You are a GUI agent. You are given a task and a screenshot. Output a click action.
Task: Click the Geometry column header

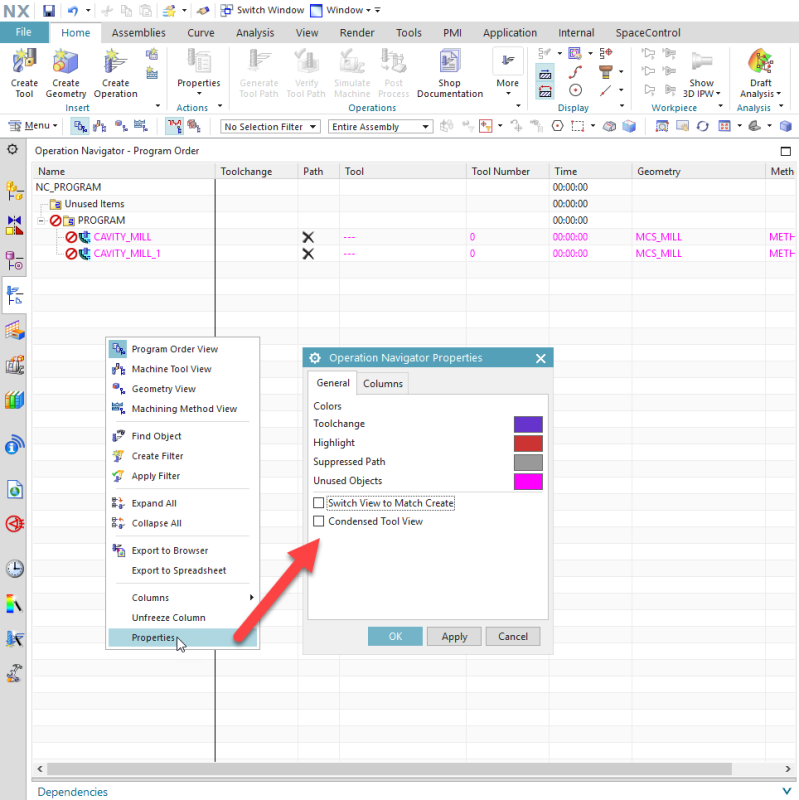click(x=698, y=171)
